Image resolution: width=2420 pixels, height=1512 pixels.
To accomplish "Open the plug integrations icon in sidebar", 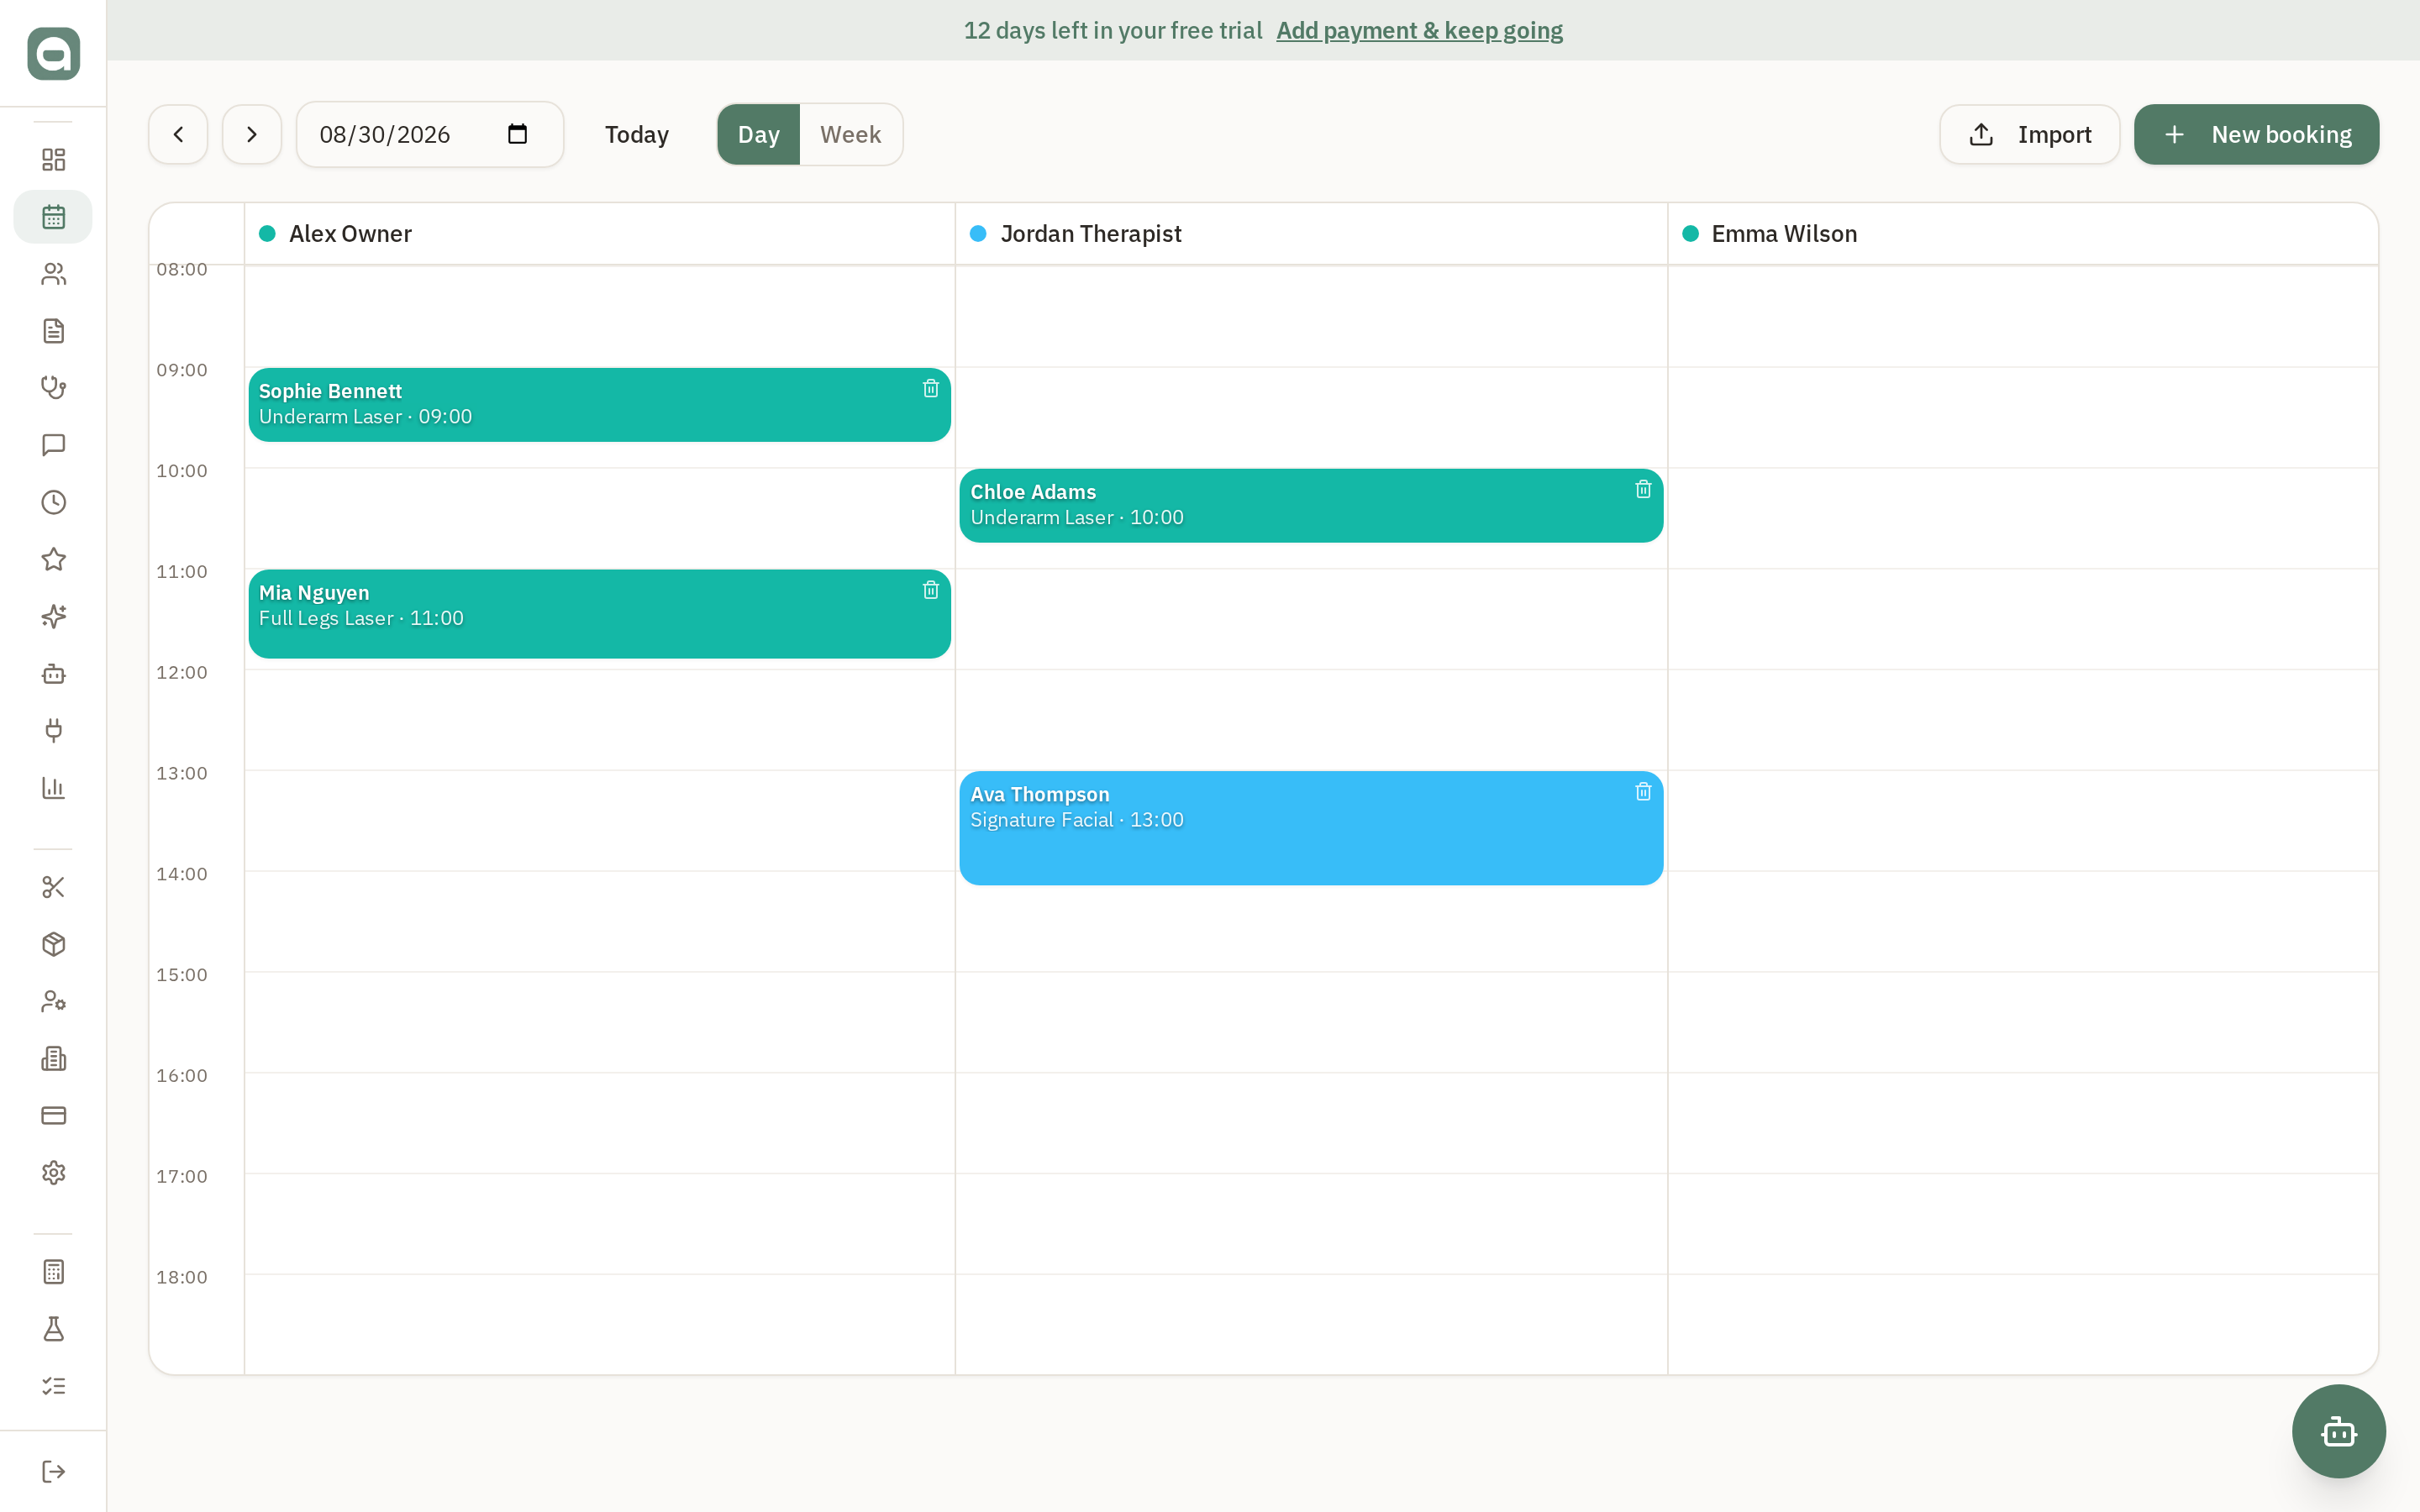I will 53,731.
